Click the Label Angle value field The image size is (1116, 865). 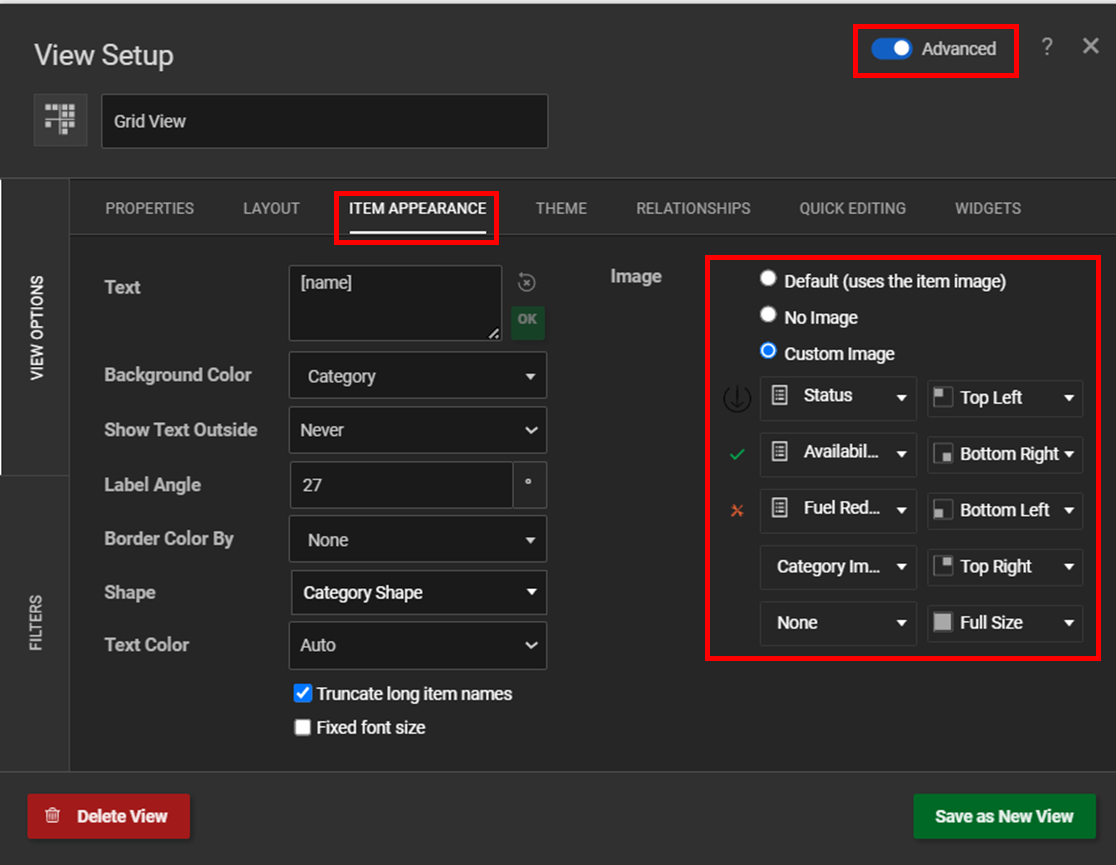[x=401, y=485]
